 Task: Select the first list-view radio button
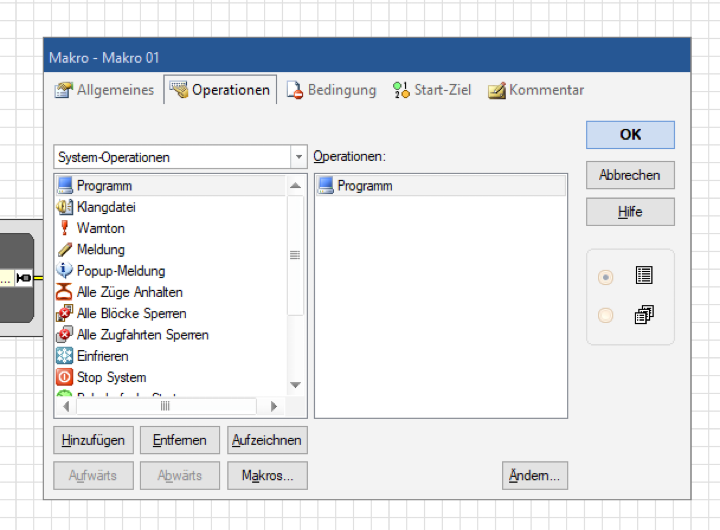pos(605,277)
